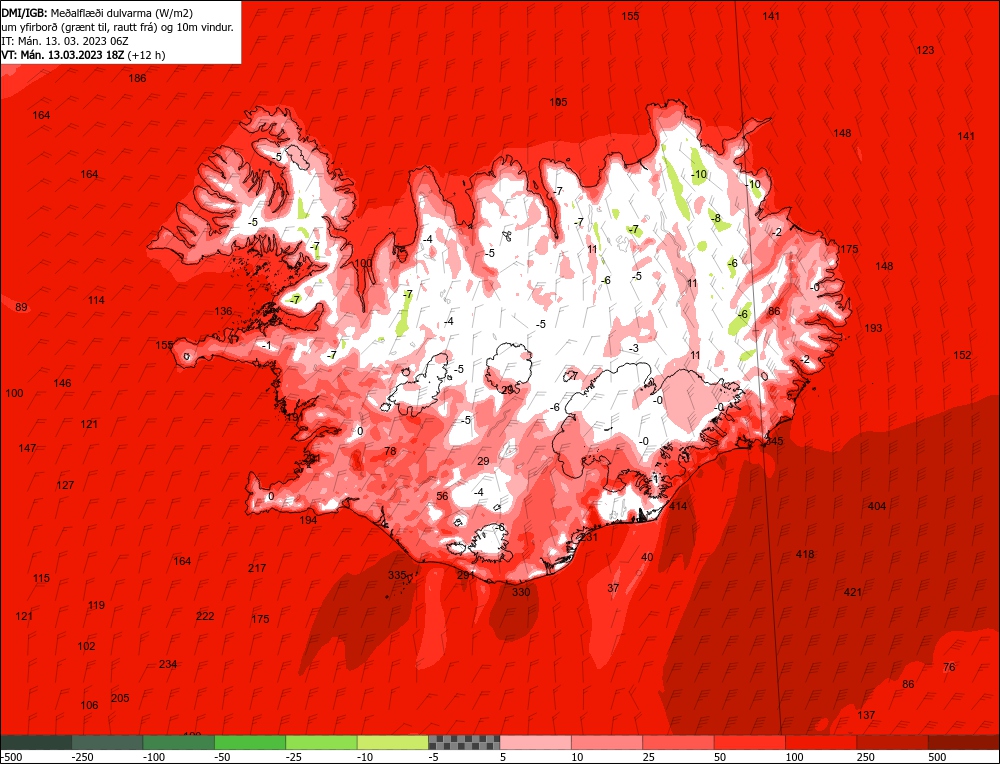Click the value 291 on the map
The height and width of the screenshot is (764, 1000).
click(466, 576)
